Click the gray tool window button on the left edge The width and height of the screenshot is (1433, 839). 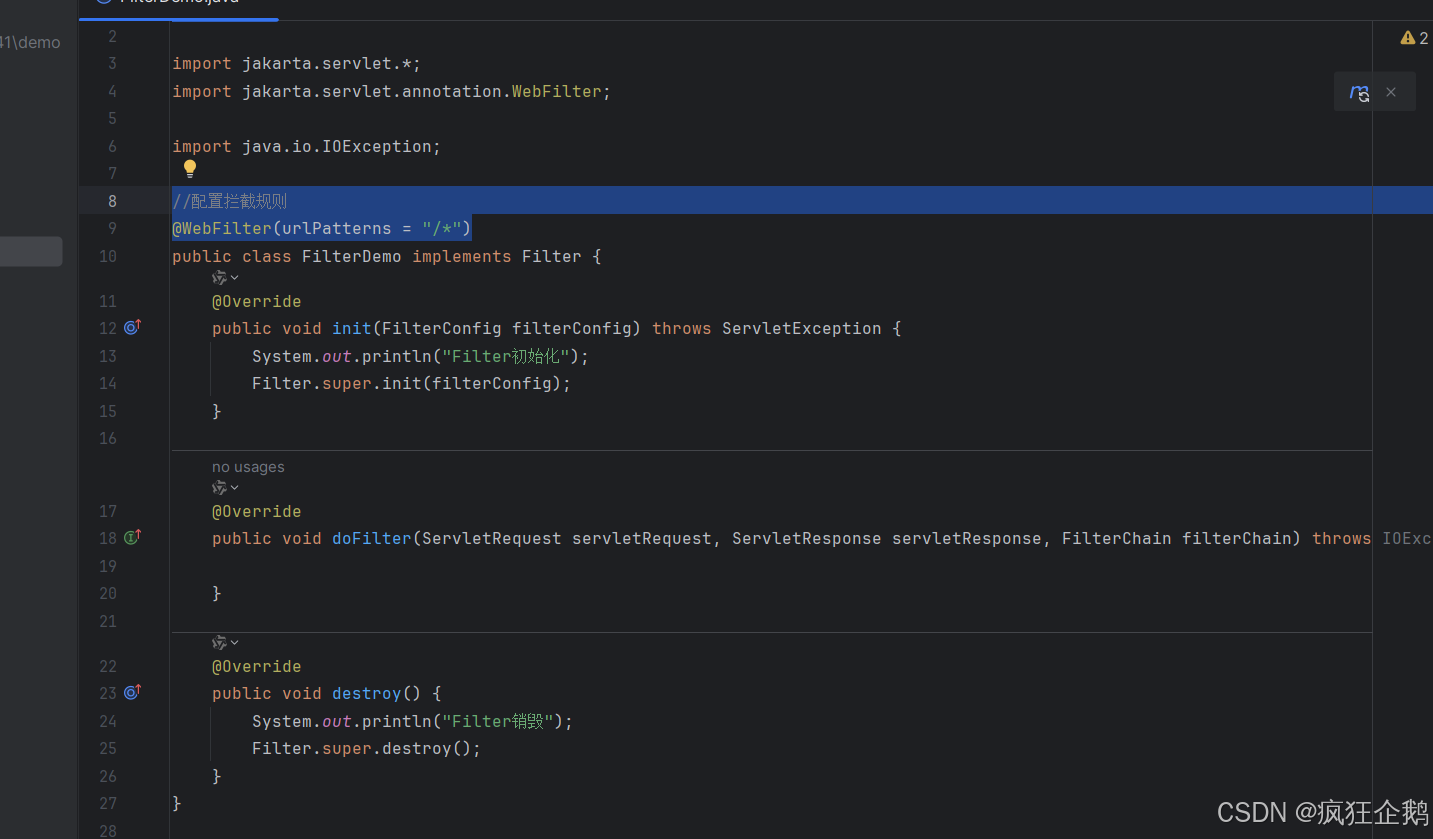point(30,251)
